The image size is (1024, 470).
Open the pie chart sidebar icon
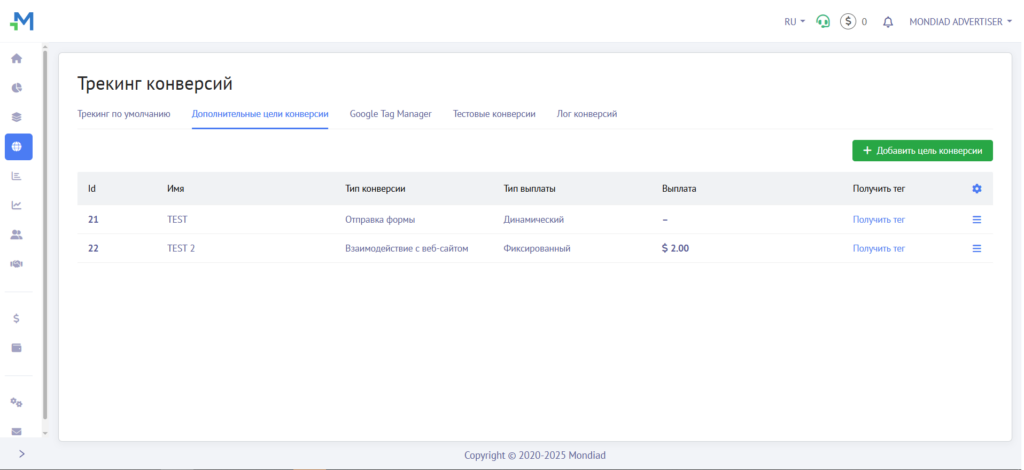pos(17,88)
